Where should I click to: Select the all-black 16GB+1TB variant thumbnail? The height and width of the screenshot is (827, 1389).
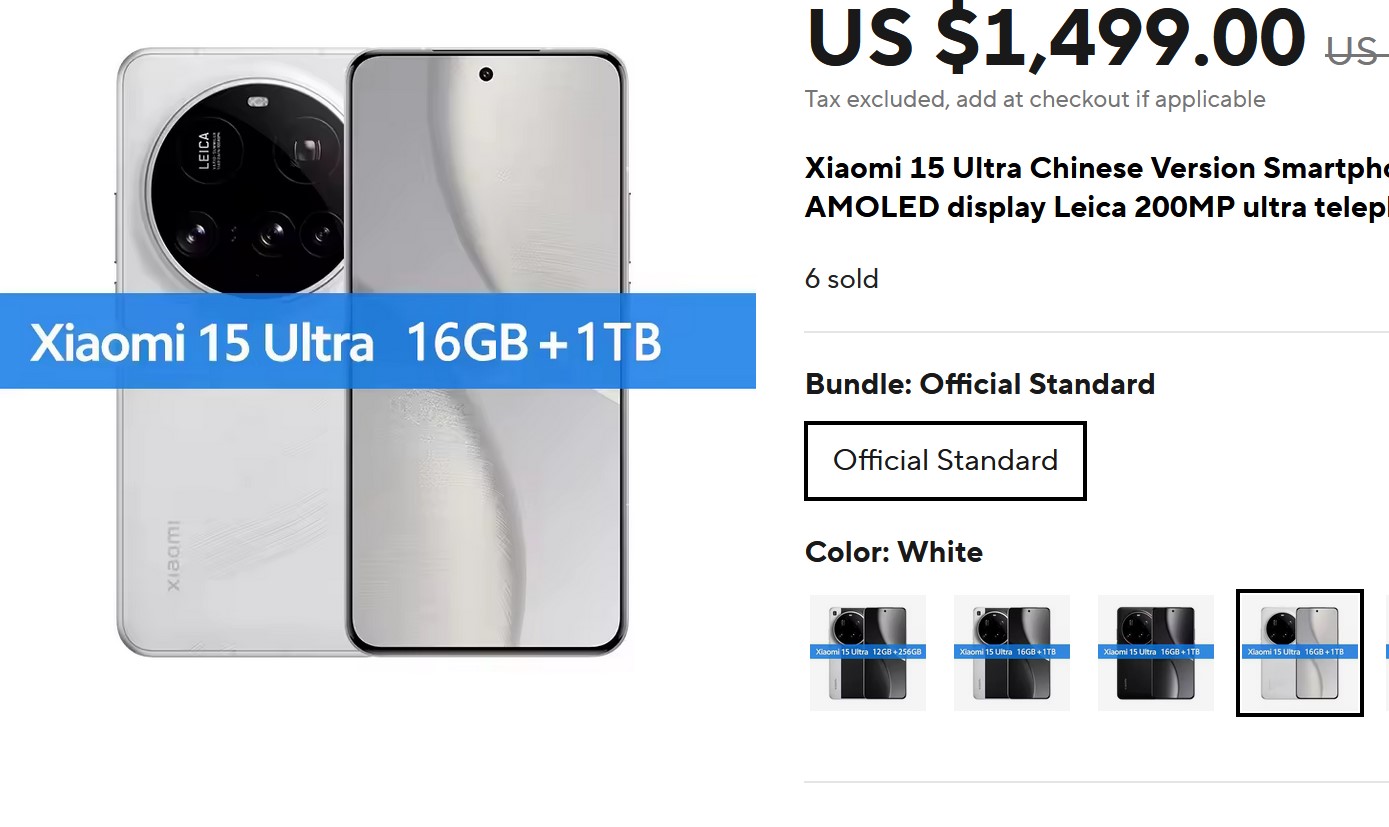tap(1156, 653)
